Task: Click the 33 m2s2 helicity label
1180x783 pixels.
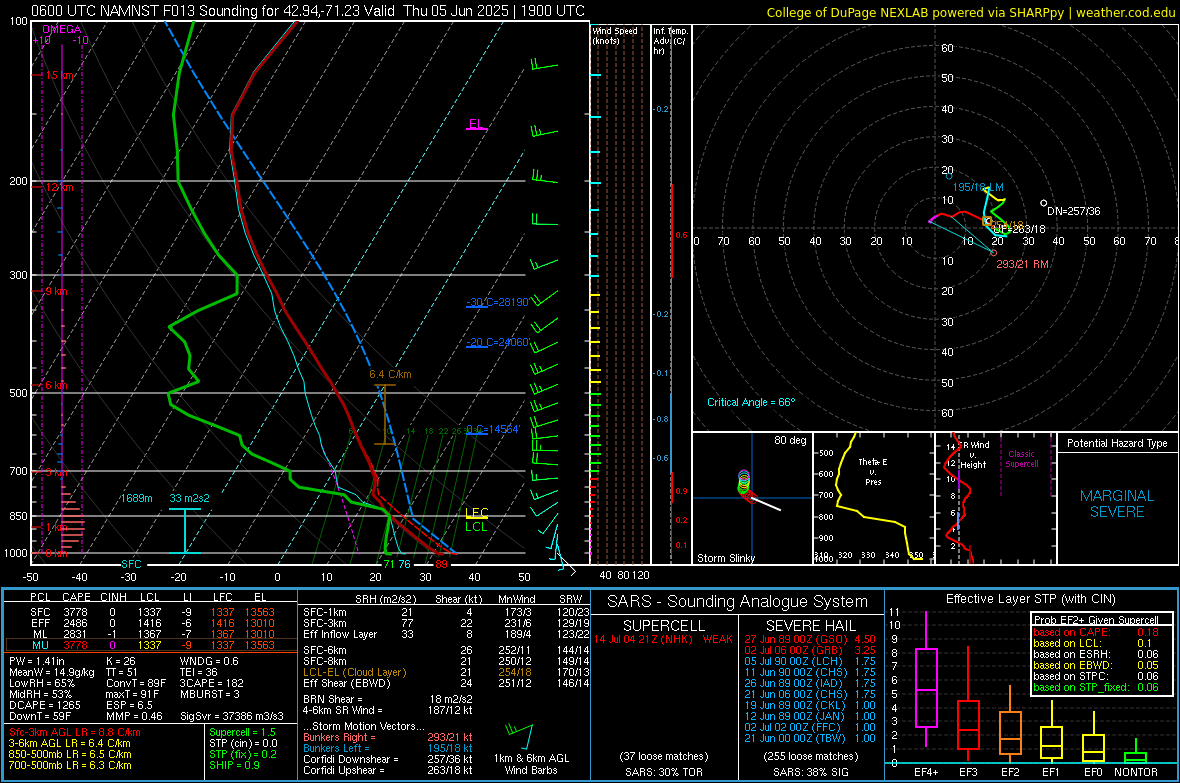Action: pyautogui.click(x=190, y=498)
